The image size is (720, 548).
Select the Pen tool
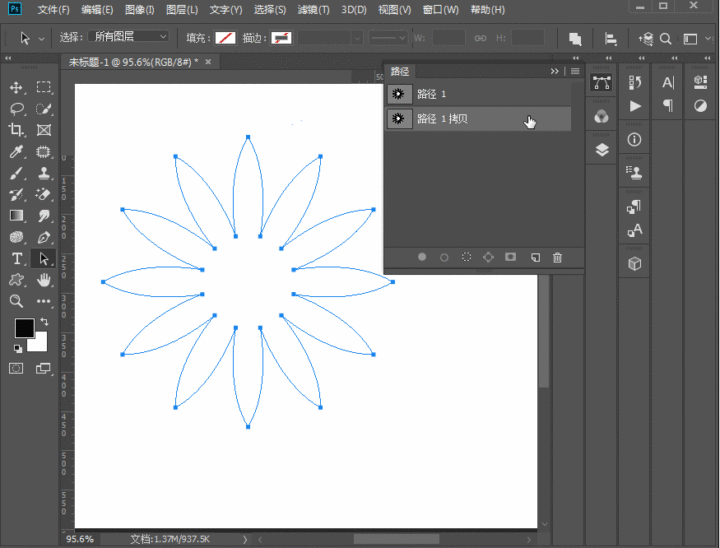point(44,237)
